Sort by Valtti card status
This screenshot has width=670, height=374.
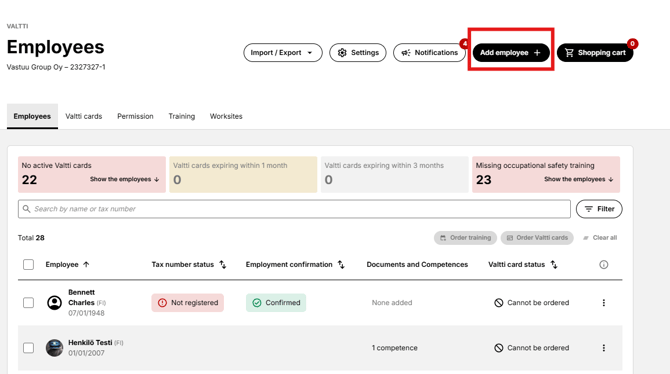pyautogui.click(x=554, y=265)
